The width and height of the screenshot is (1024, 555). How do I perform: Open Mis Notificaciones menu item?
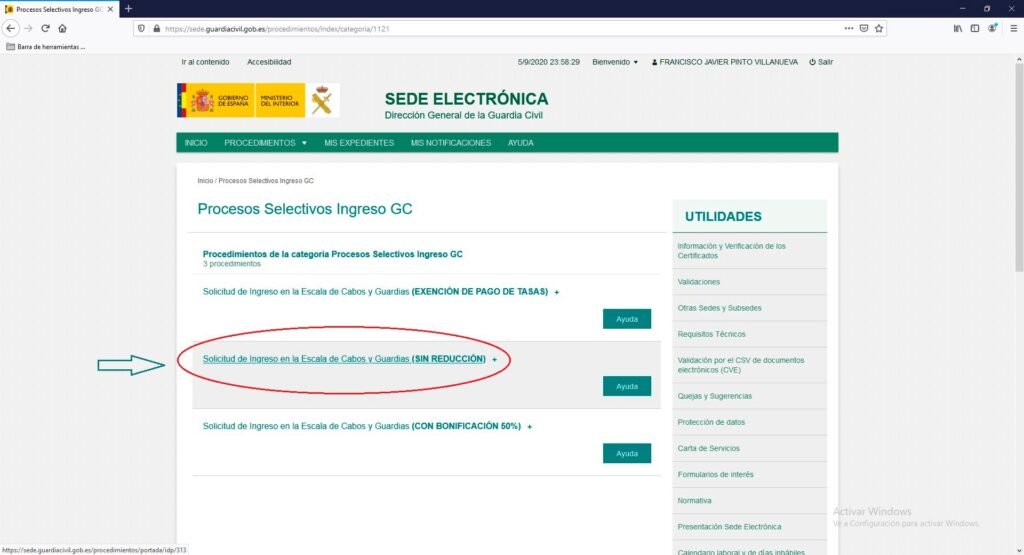(x=451, y=143)
